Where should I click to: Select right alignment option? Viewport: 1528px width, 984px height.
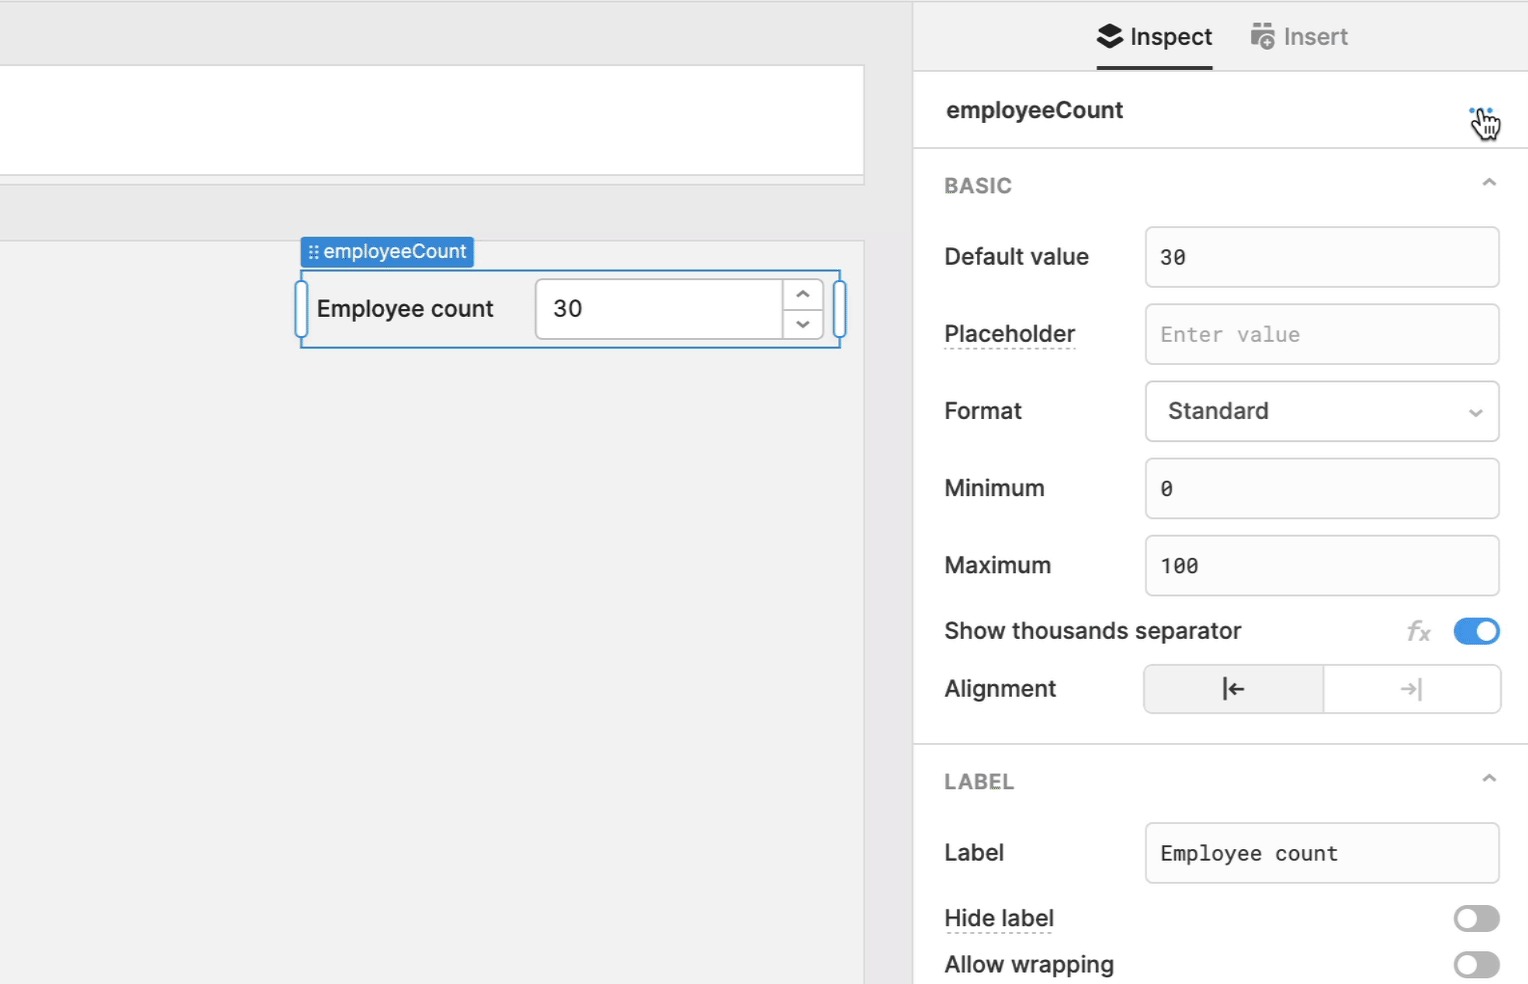[x=1412, y=689]
